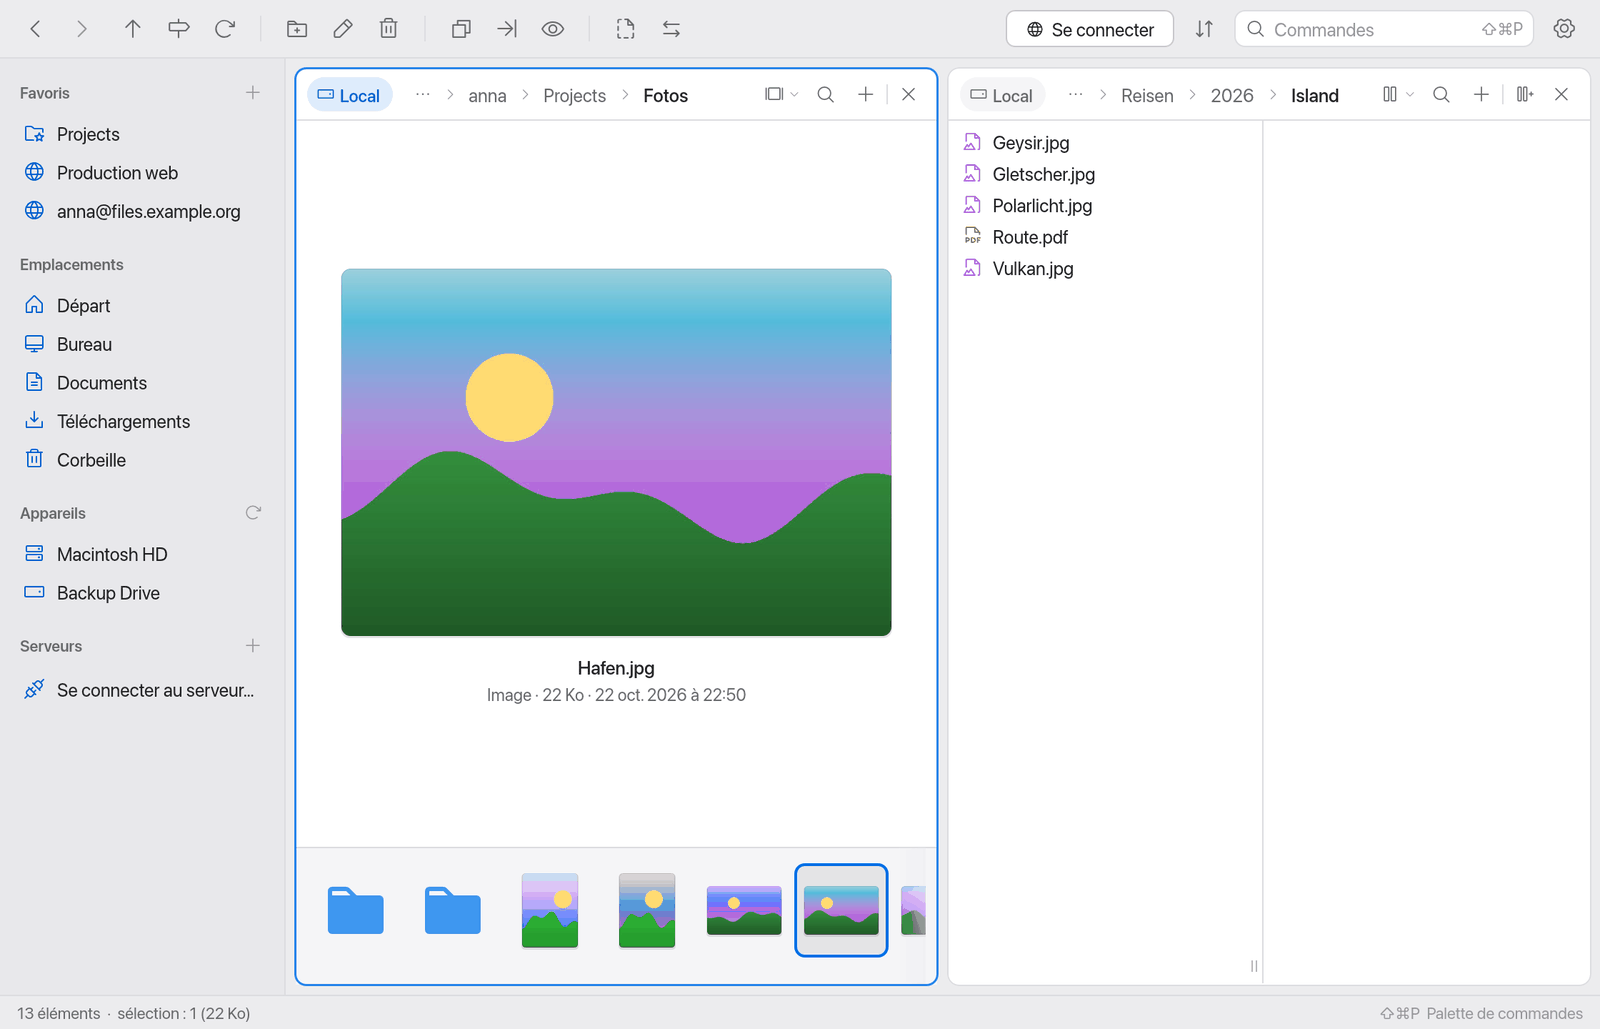Screen dimensions: 1600x1029
Task: Open column view mode dropdown in Island panel
Action: coord(1398,94)
